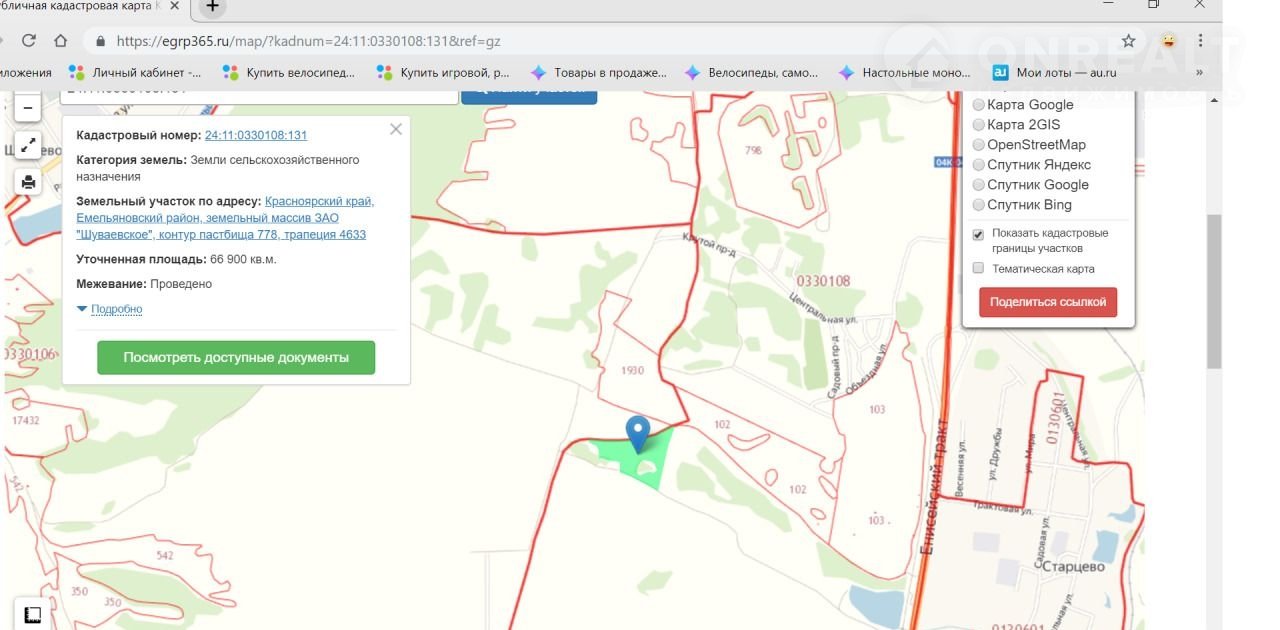
Task: Show hidden bookmarks via double chevron
Action: 1199,72
